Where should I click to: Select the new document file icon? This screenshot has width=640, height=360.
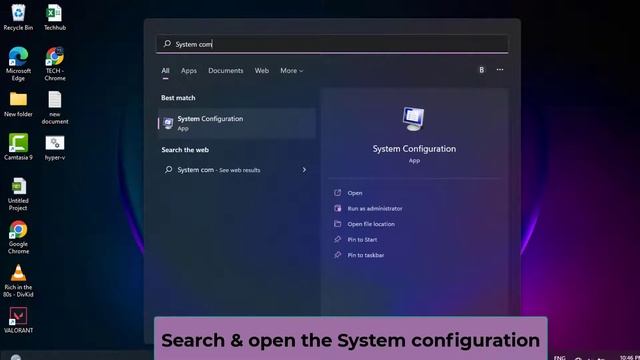[x=55, y=107]
